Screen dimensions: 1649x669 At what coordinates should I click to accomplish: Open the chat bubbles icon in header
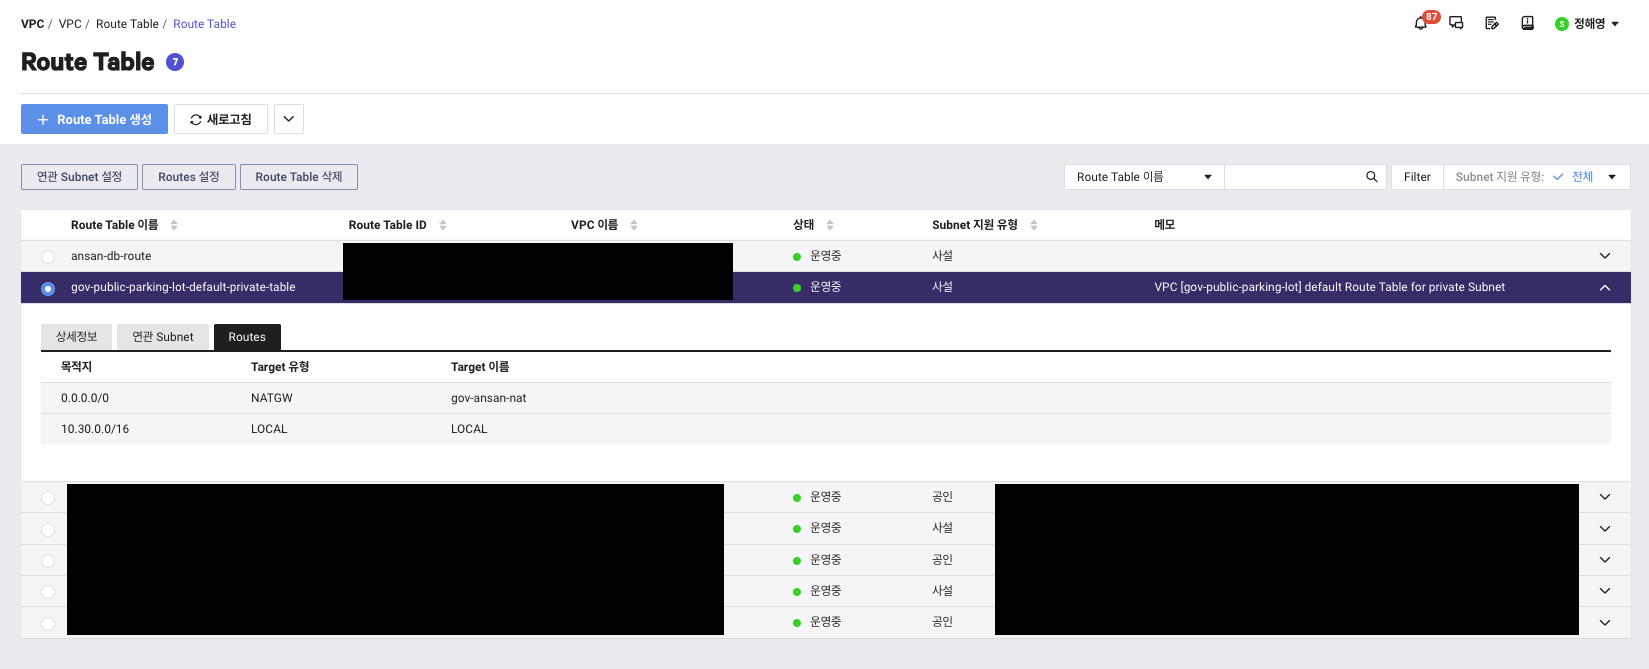coord(1456,23)
